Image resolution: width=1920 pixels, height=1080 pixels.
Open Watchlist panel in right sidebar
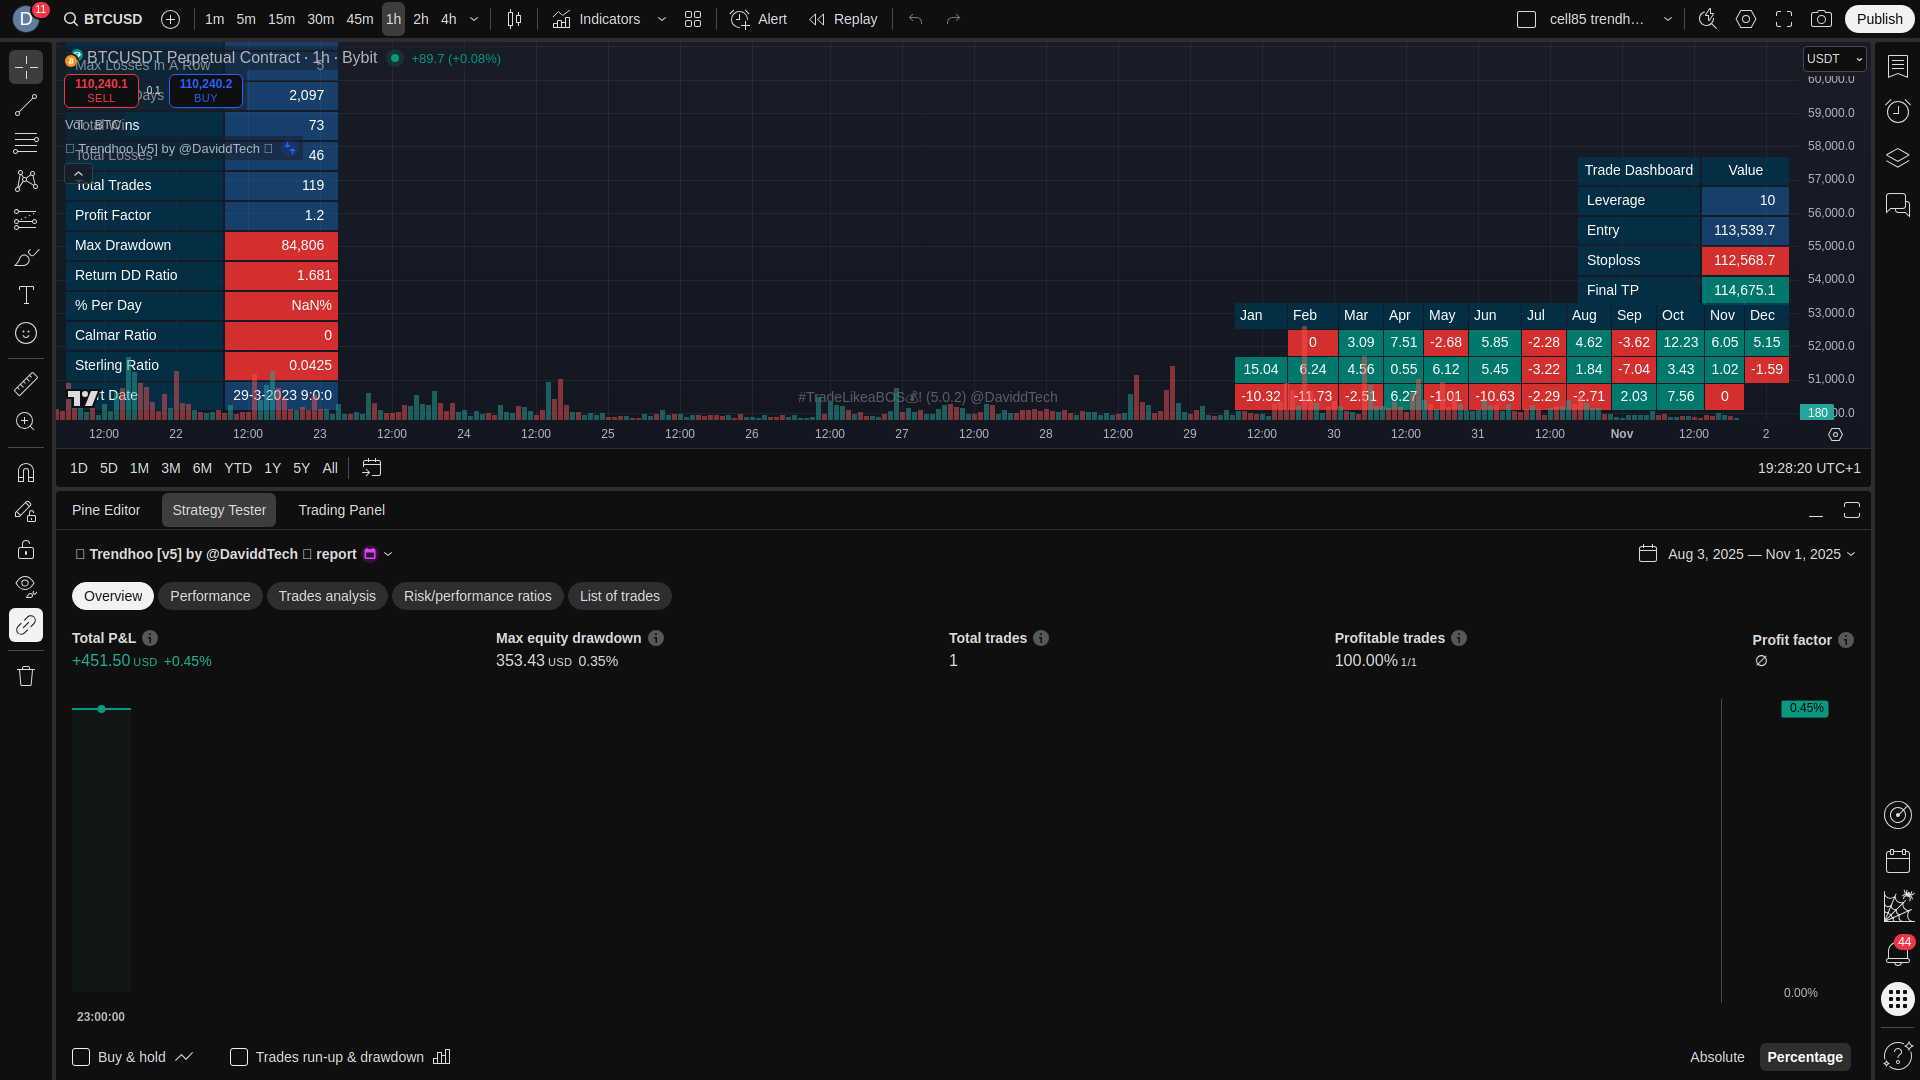click(x=1897, y=66)
